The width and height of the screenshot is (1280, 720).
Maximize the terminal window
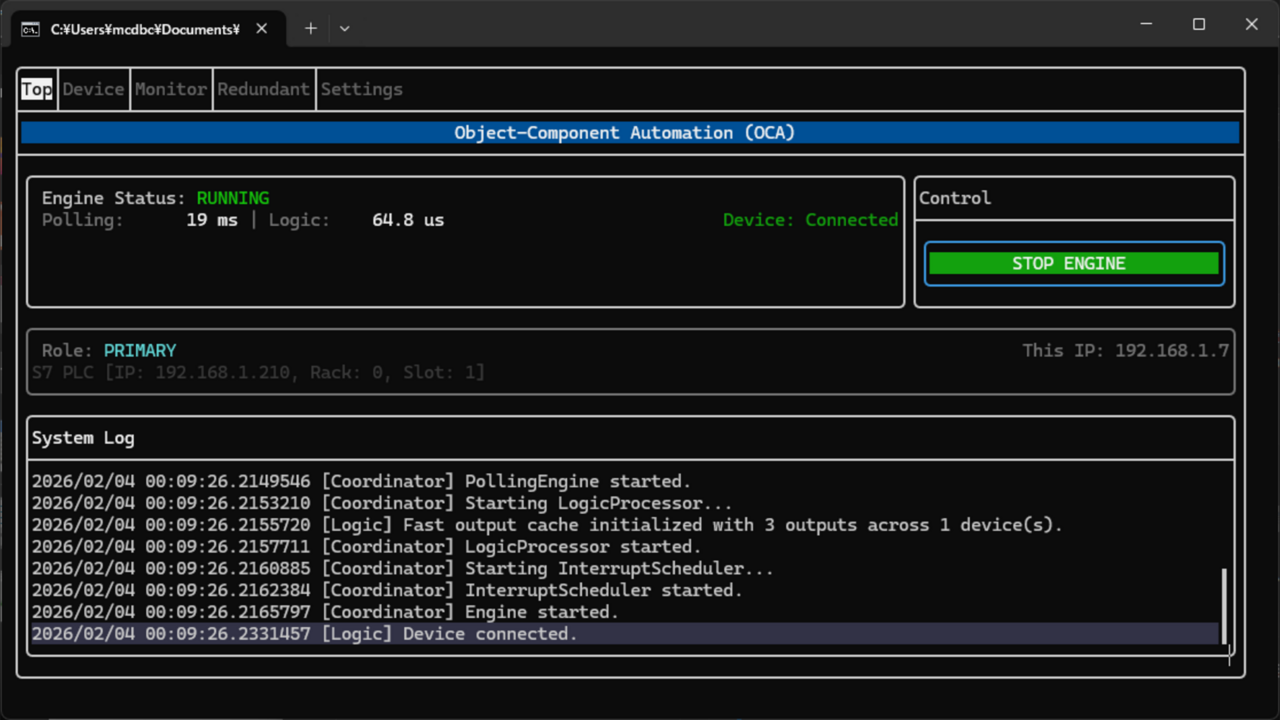[1199, 24]
